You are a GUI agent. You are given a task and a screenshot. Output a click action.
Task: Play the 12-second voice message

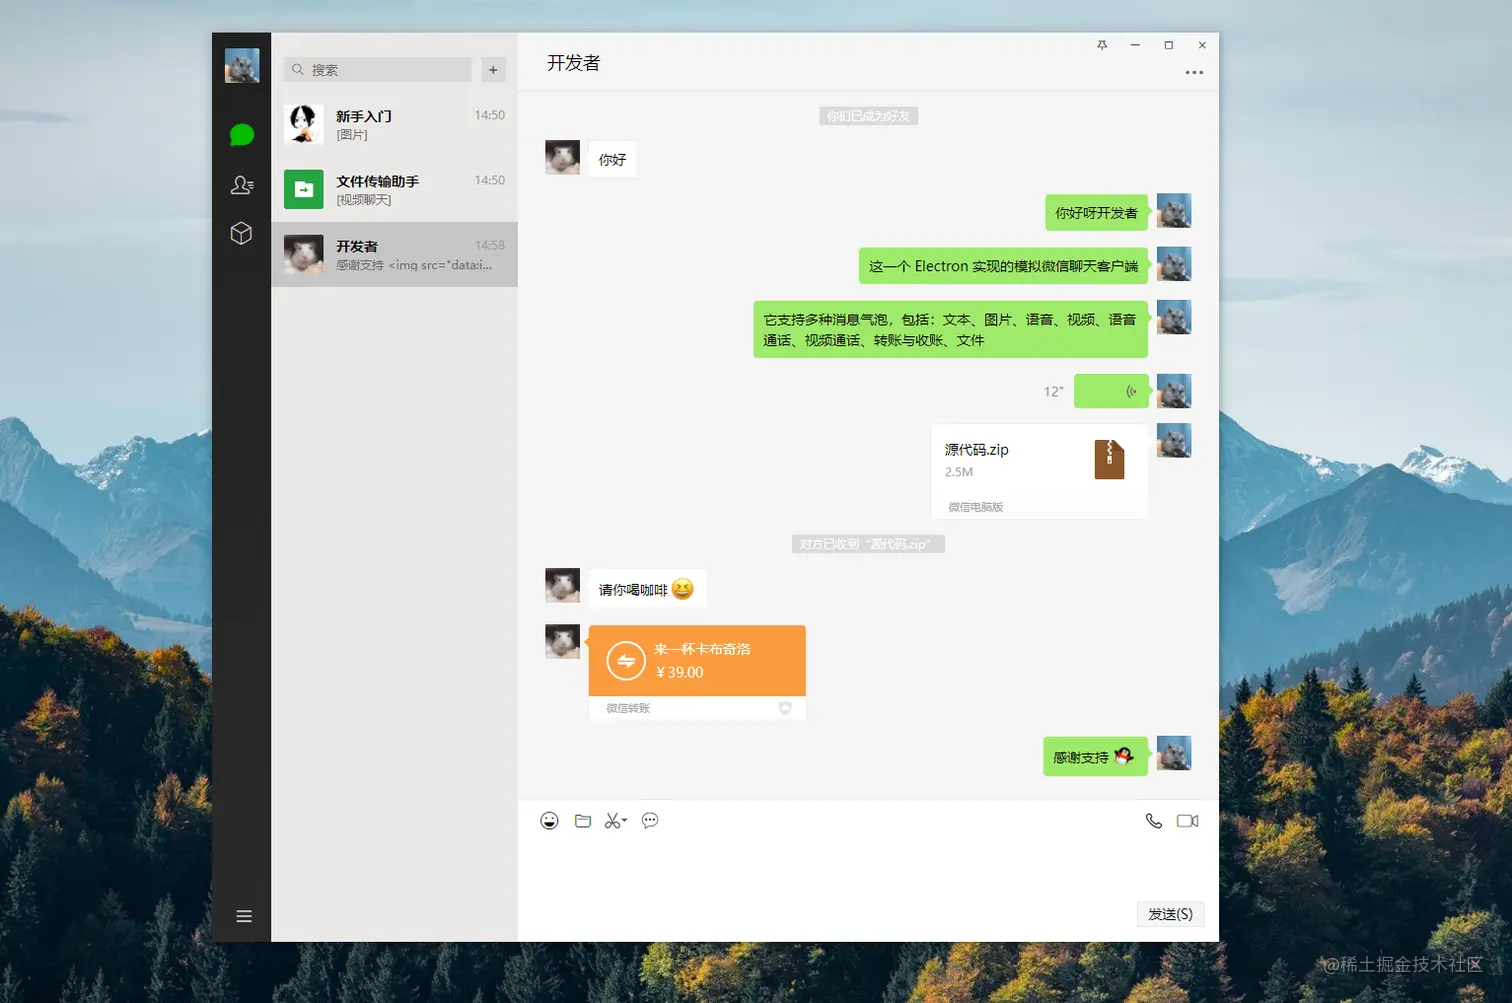point(1110,391)
